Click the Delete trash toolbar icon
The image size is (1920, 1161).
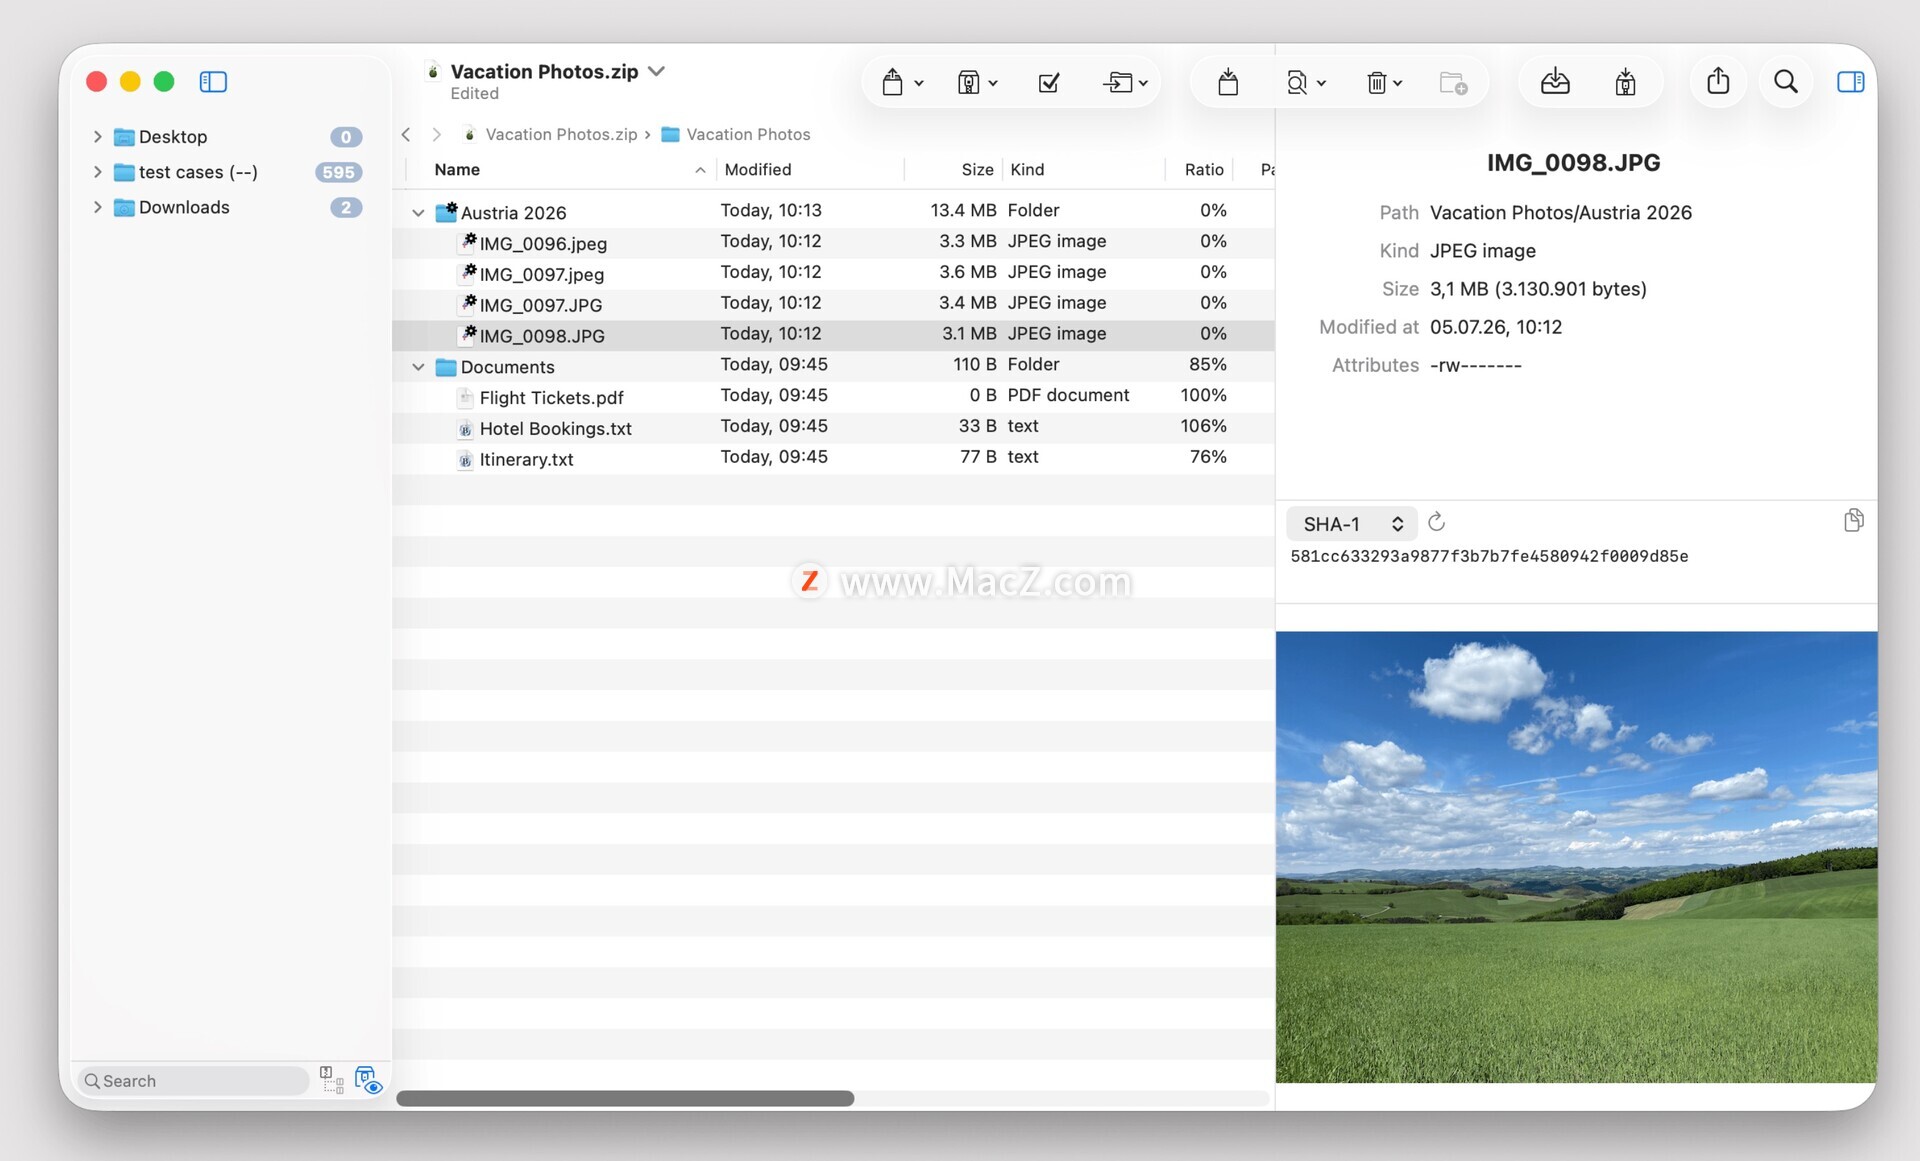1376,82
